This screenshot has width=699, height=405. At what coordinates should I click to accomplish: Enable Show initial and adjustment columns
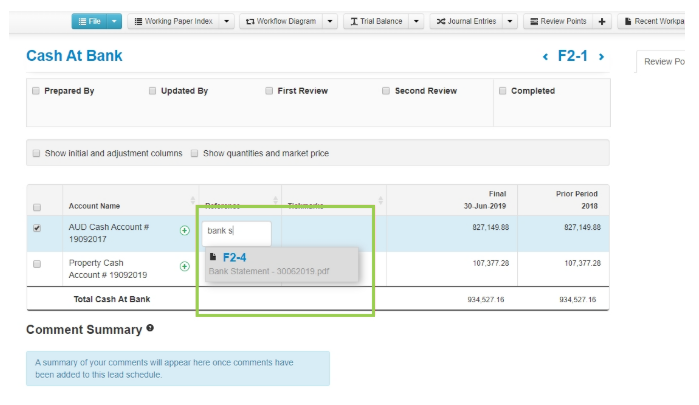tap(36, 153)
